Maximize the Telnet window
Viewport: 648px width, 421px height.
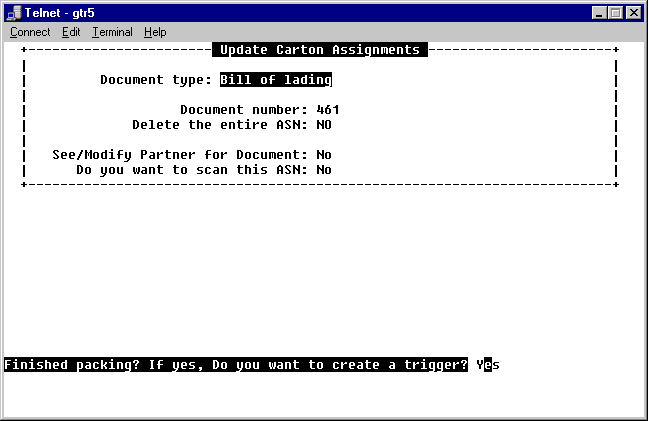coord(615,12)
